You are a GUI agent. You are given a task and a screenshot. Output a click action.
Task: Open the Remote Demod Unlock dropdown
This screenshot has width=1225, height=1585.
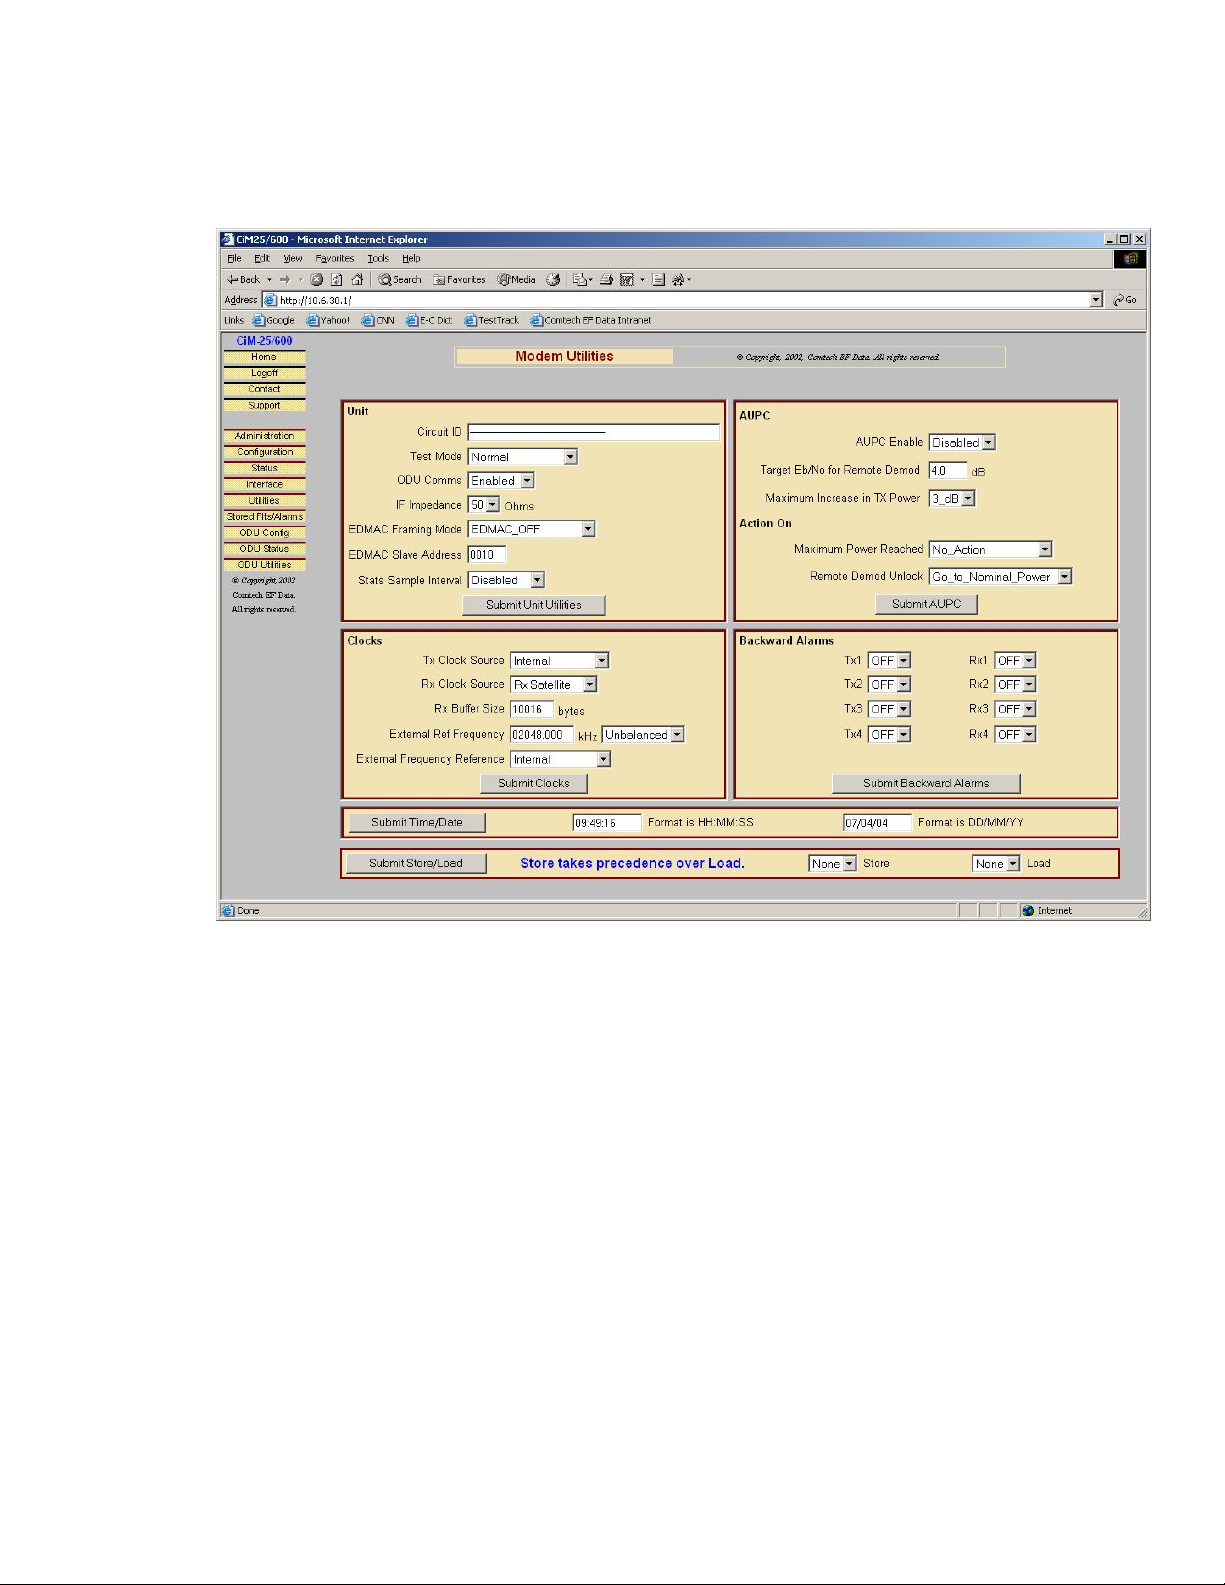point(1000,577)
